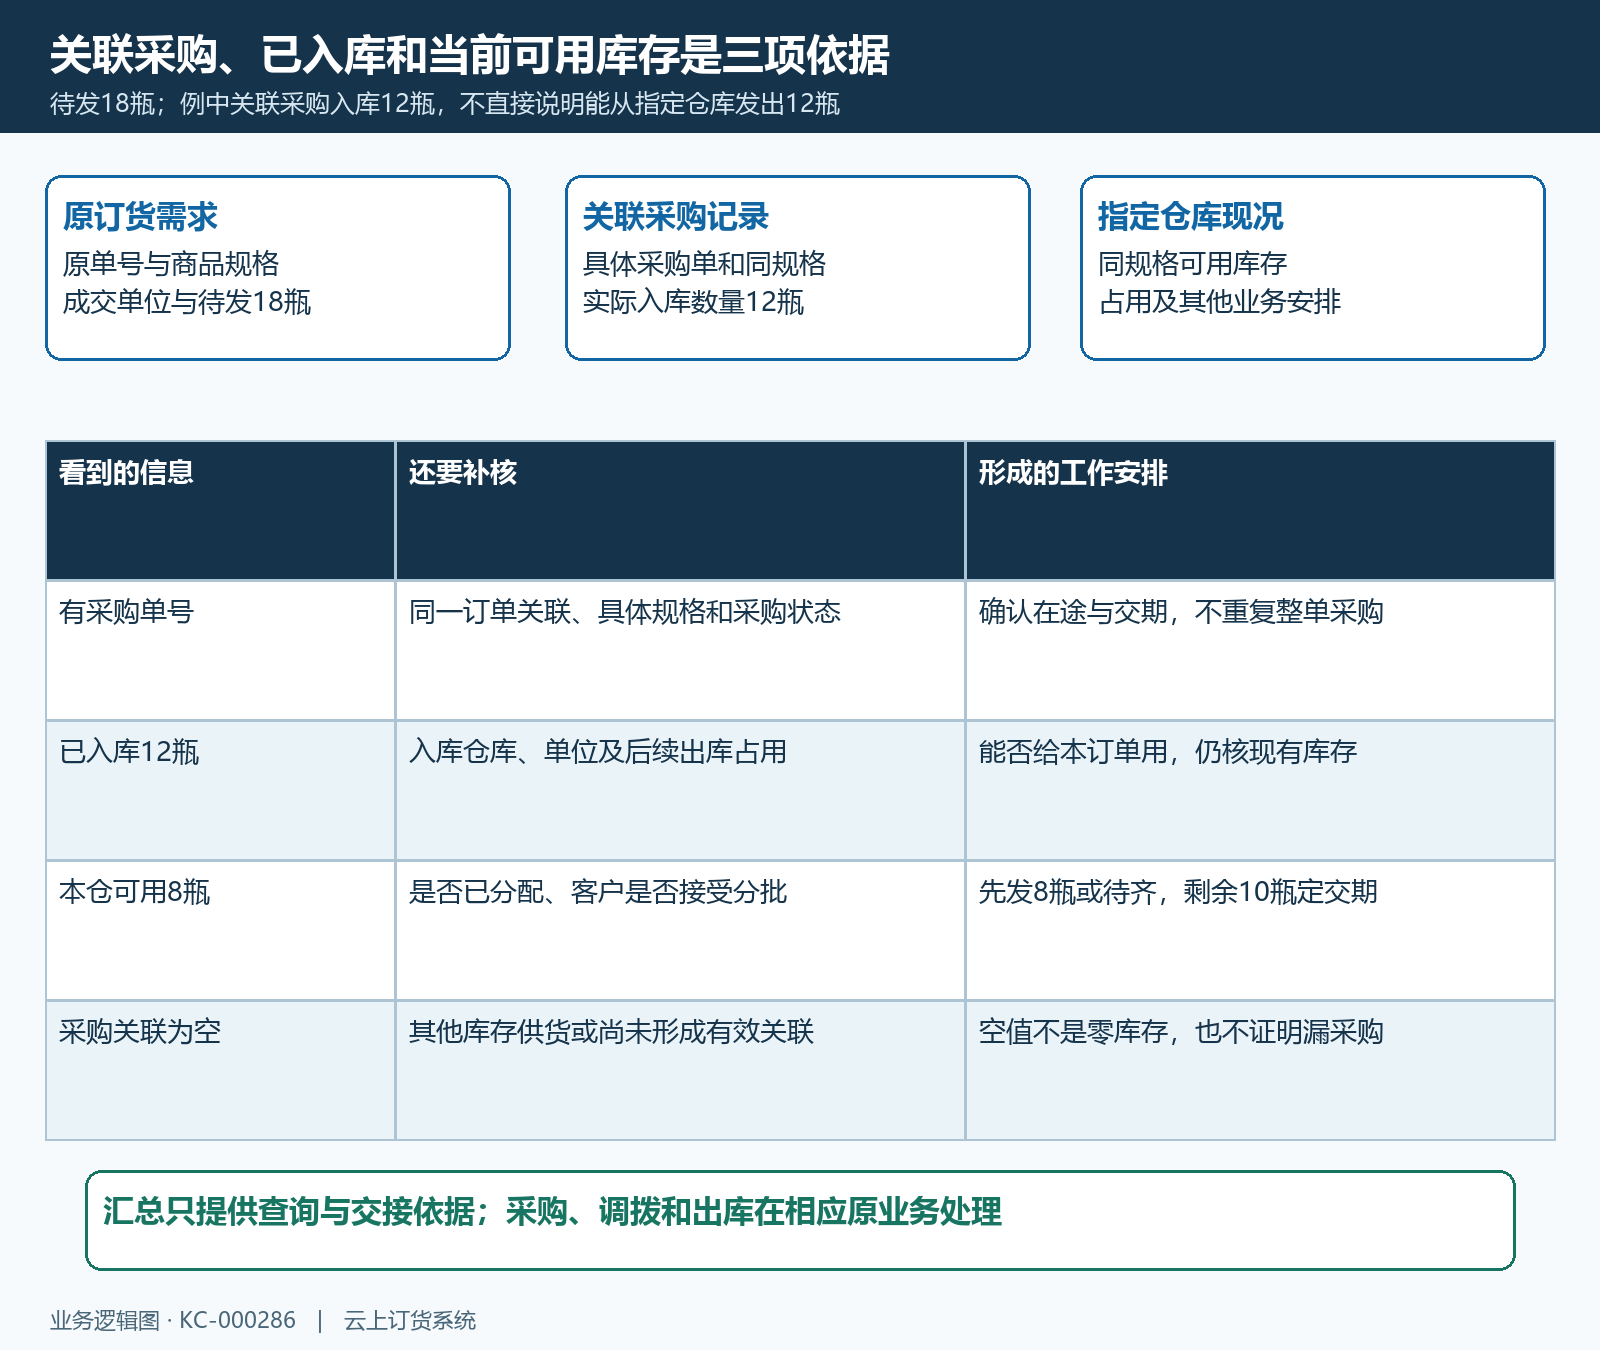Select the 关联采购记录 card heading
The image size is (1600, 1350).
[676, 217]
